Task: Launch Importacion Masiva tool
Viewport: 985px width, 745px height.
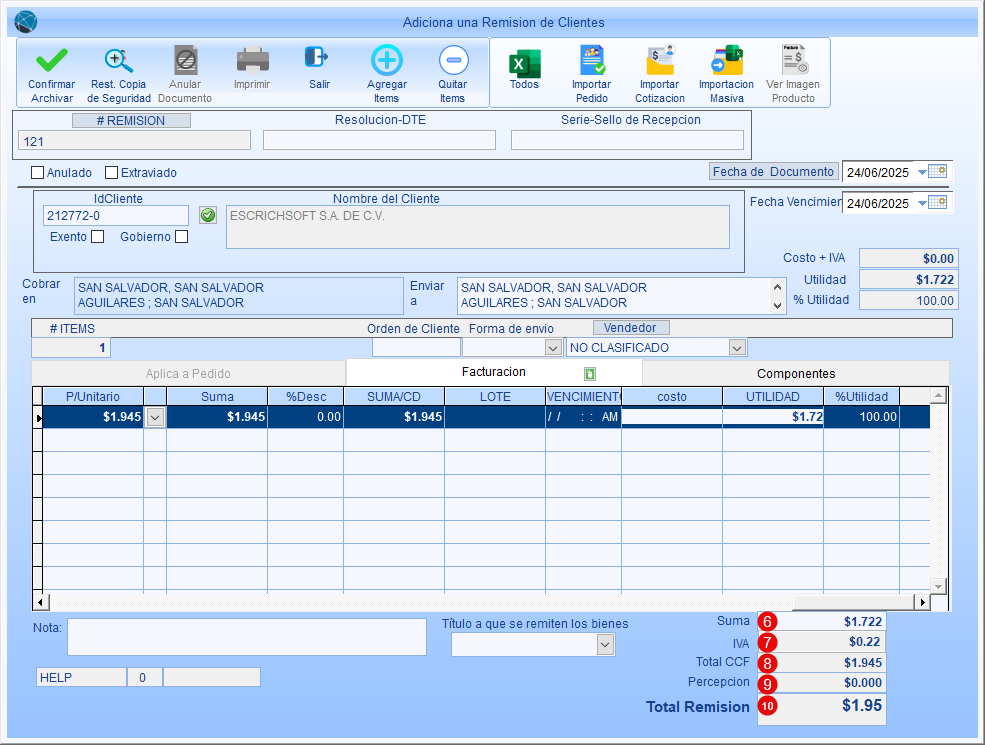Action: [726, 62]
